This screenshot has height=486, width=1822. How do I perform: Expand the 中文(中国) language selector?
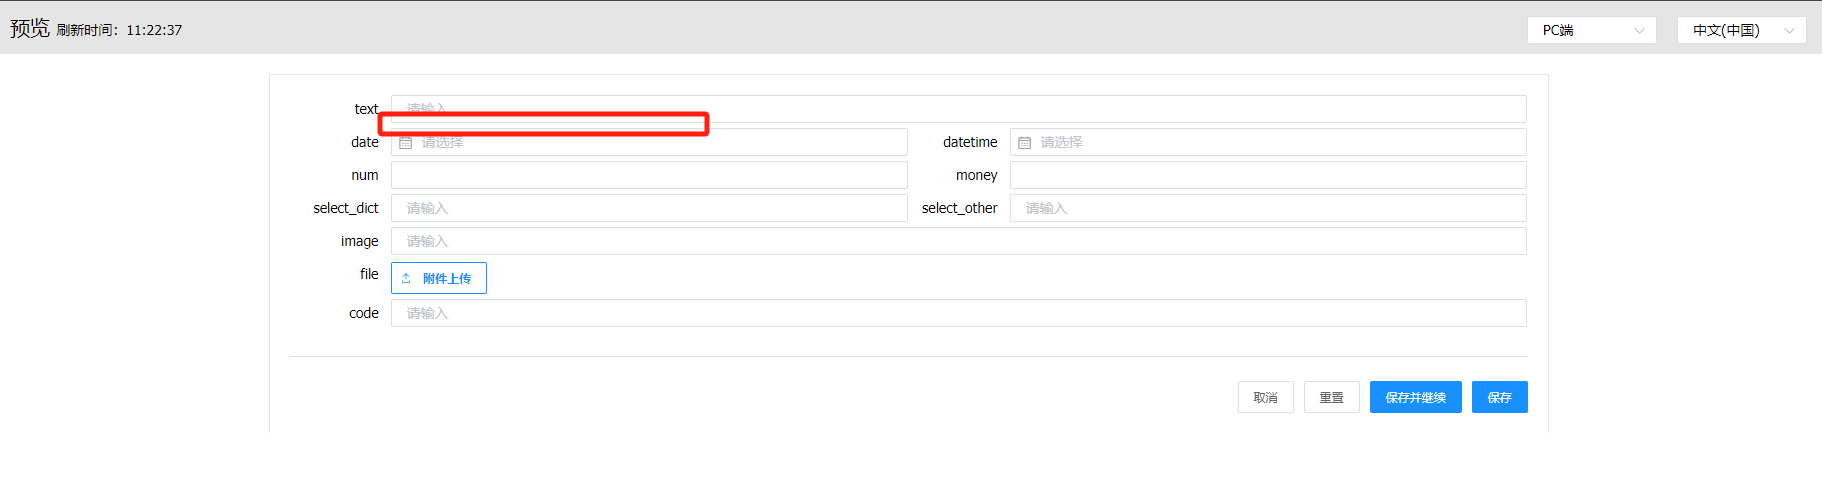[x=1741, y=30]
